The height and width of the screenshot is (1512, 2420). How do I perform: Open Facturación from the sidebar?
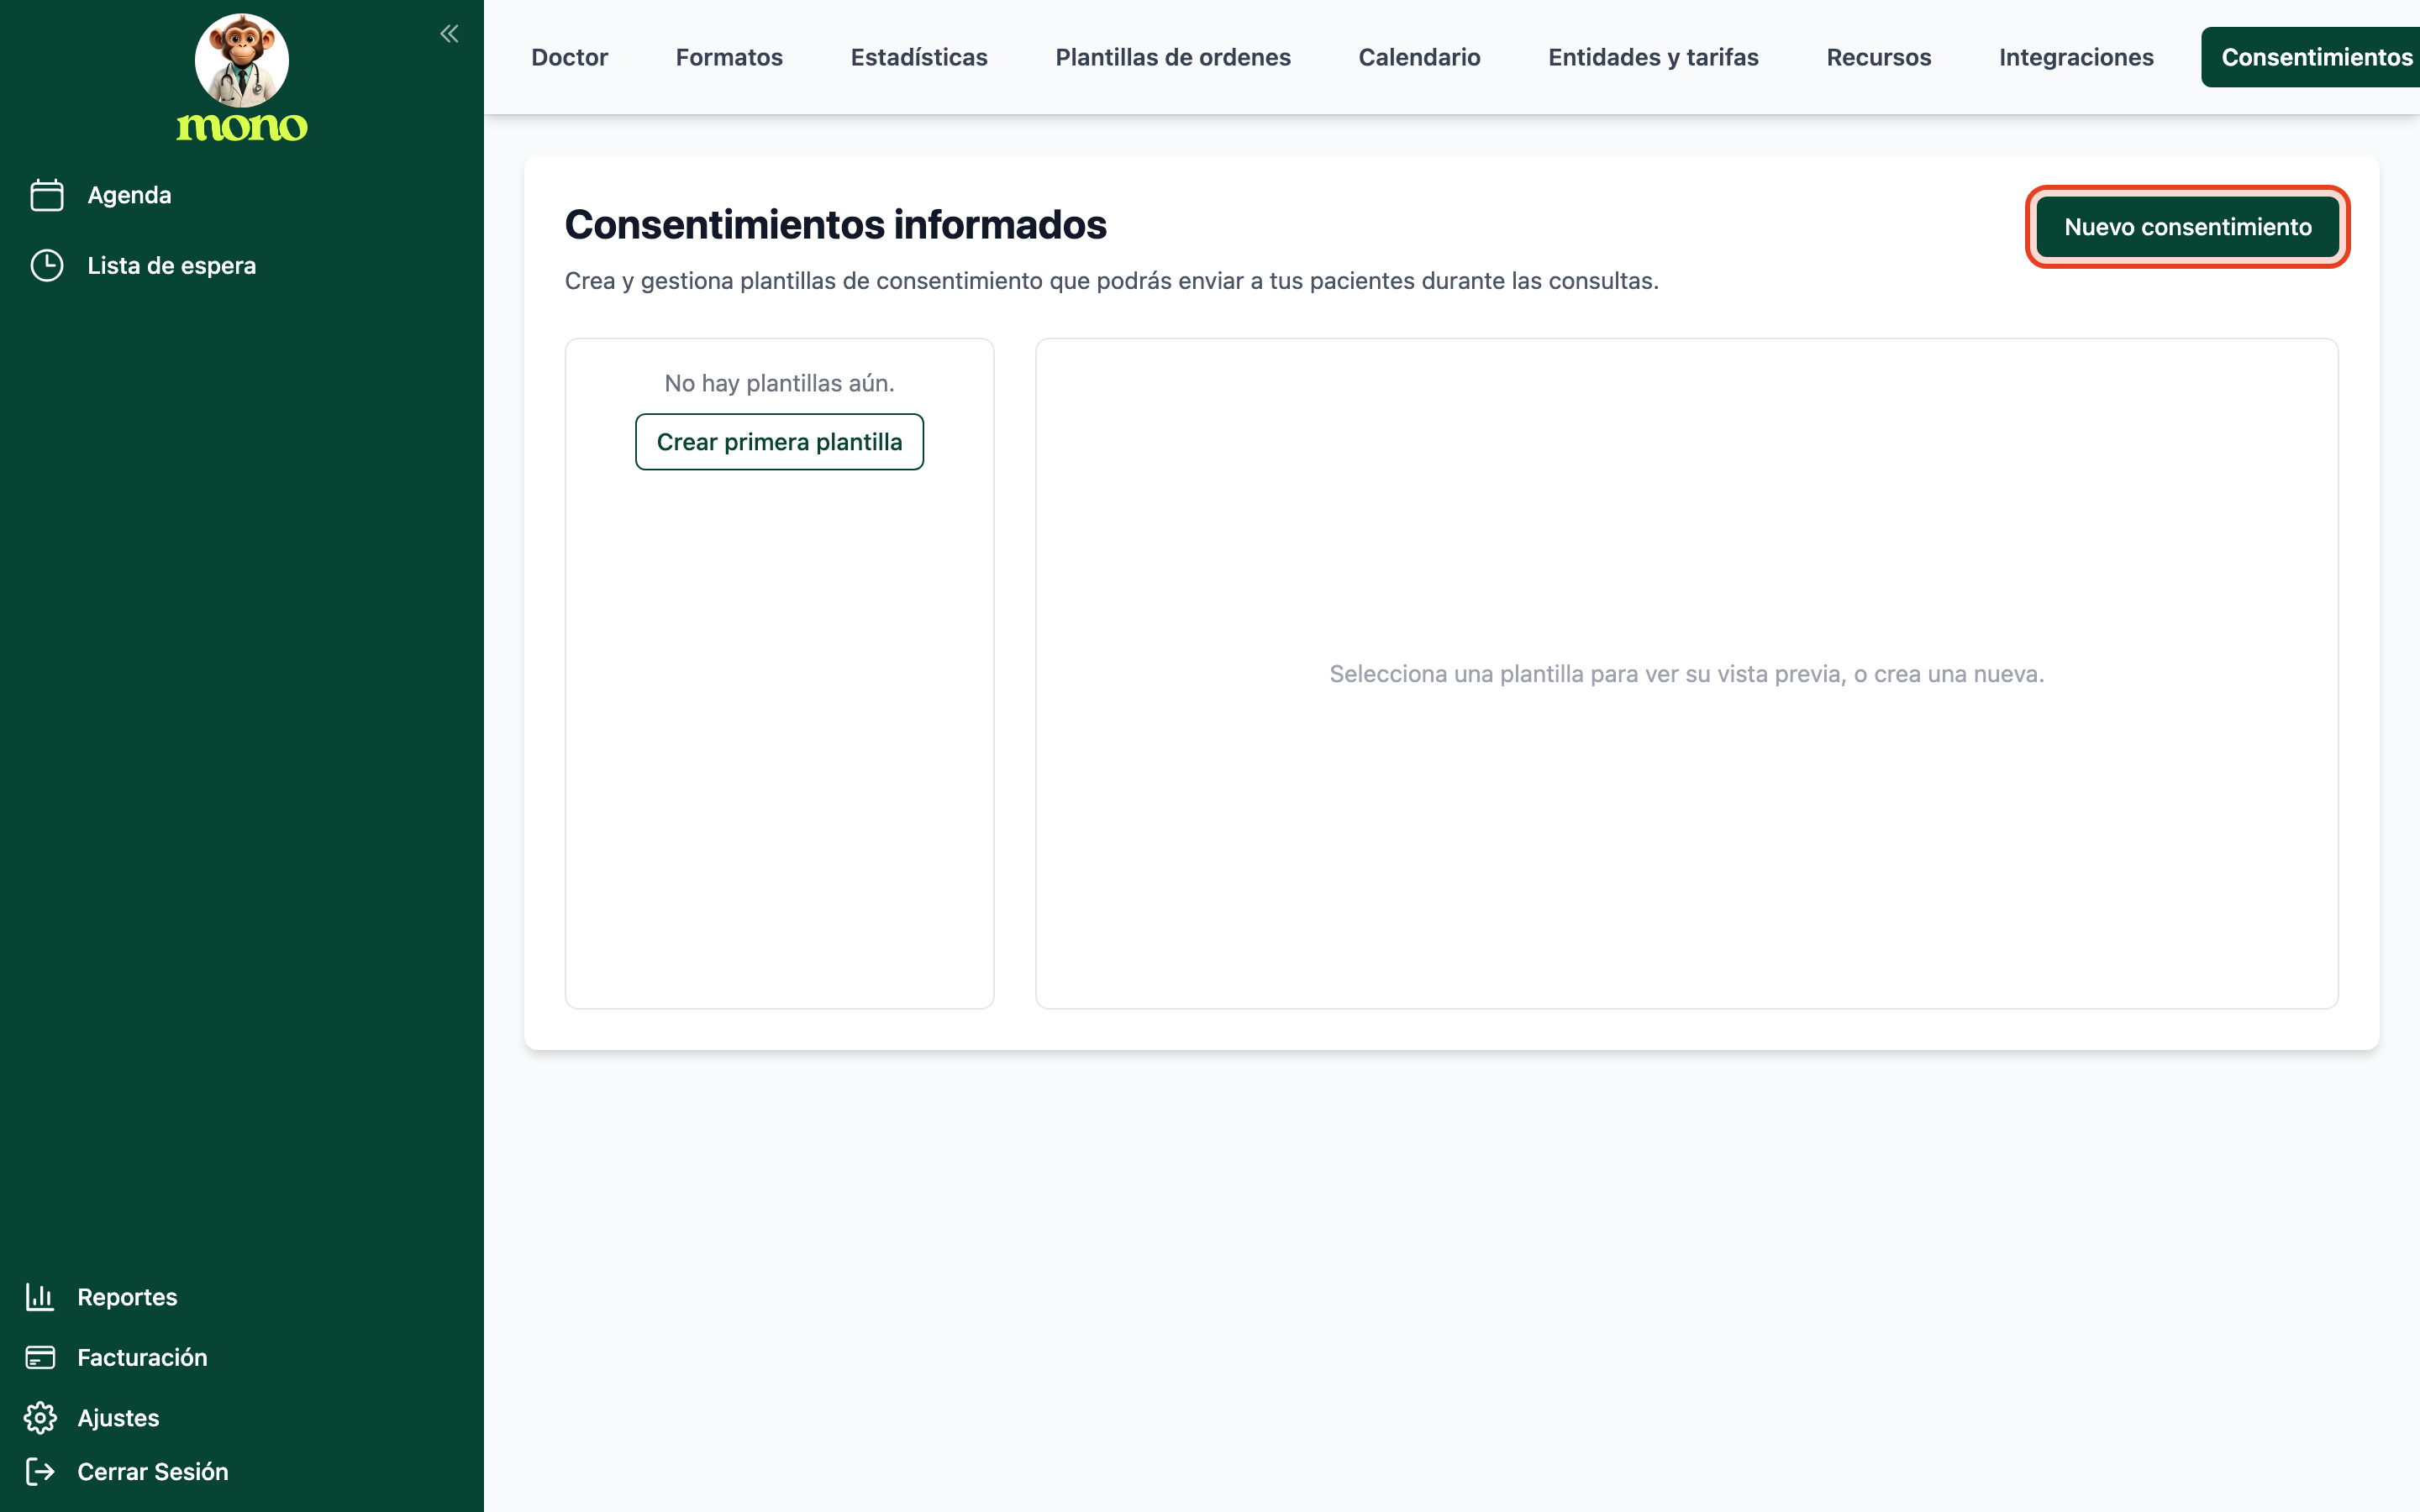tap(142, 1357)
